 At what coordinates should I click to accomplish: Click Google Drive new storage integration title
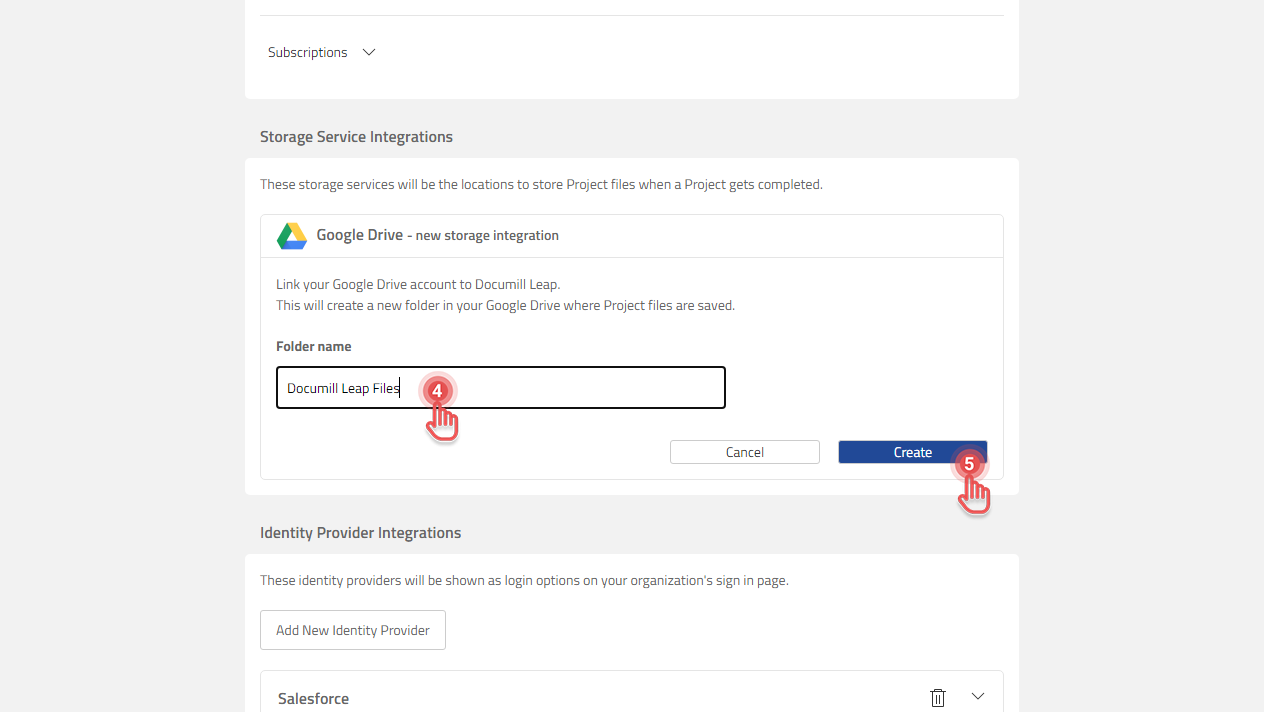(x=437, y=236)
